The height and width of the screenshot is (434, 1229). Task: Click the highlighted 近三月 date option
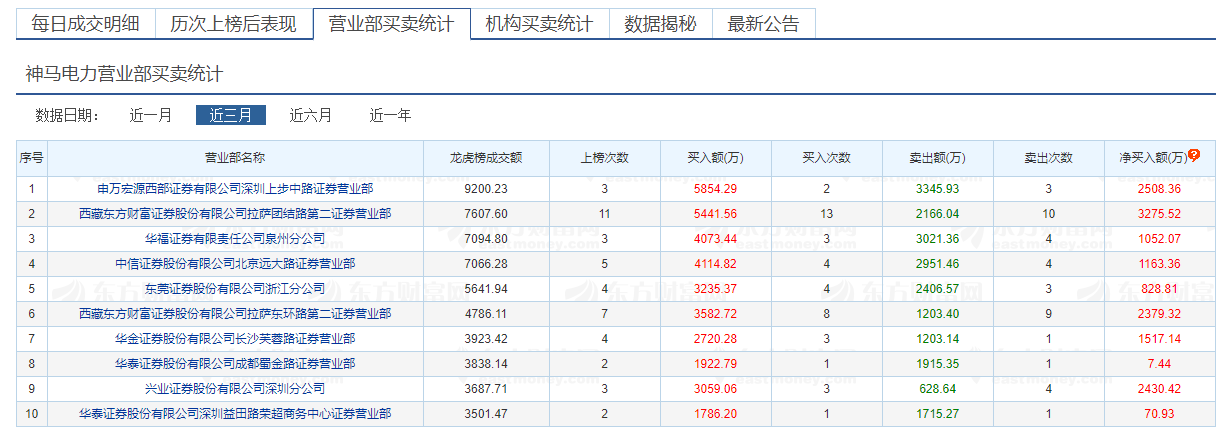click(x=231, y=115)
